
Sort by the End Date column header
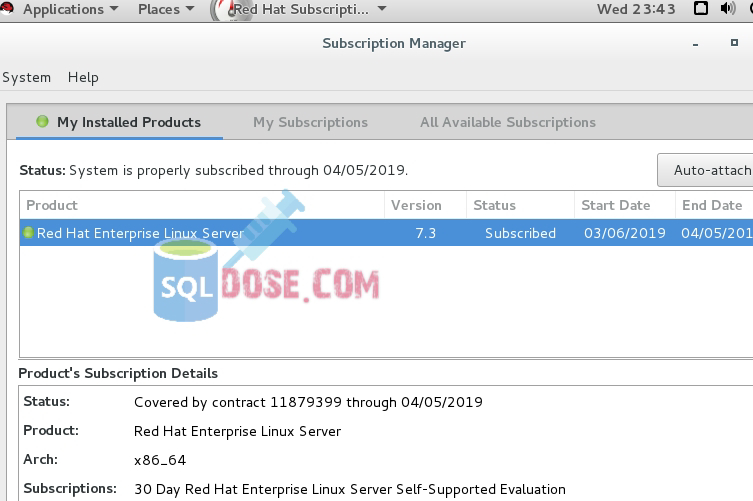point(712,205)
